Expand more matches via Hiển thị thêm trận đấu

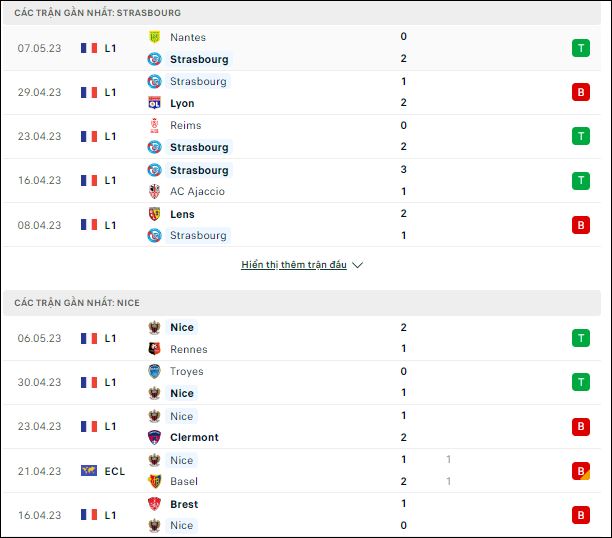294,265
